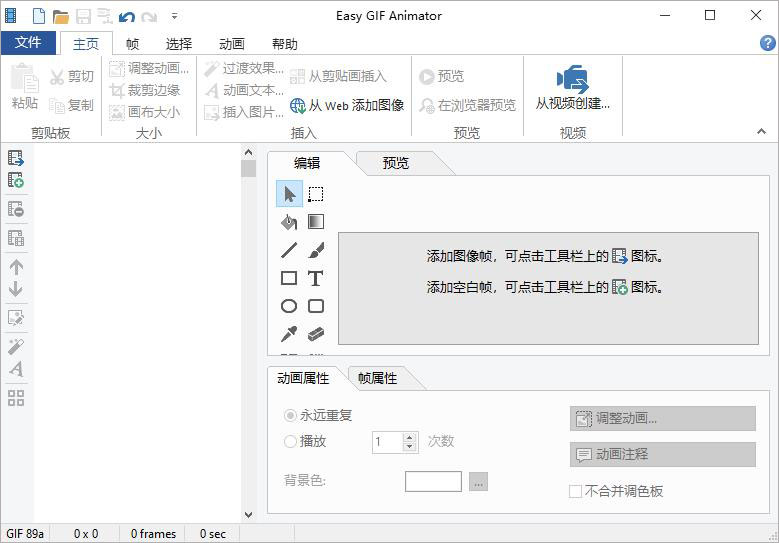
Task: Open a file with the folder icon
Action: (x=61, y=16)
